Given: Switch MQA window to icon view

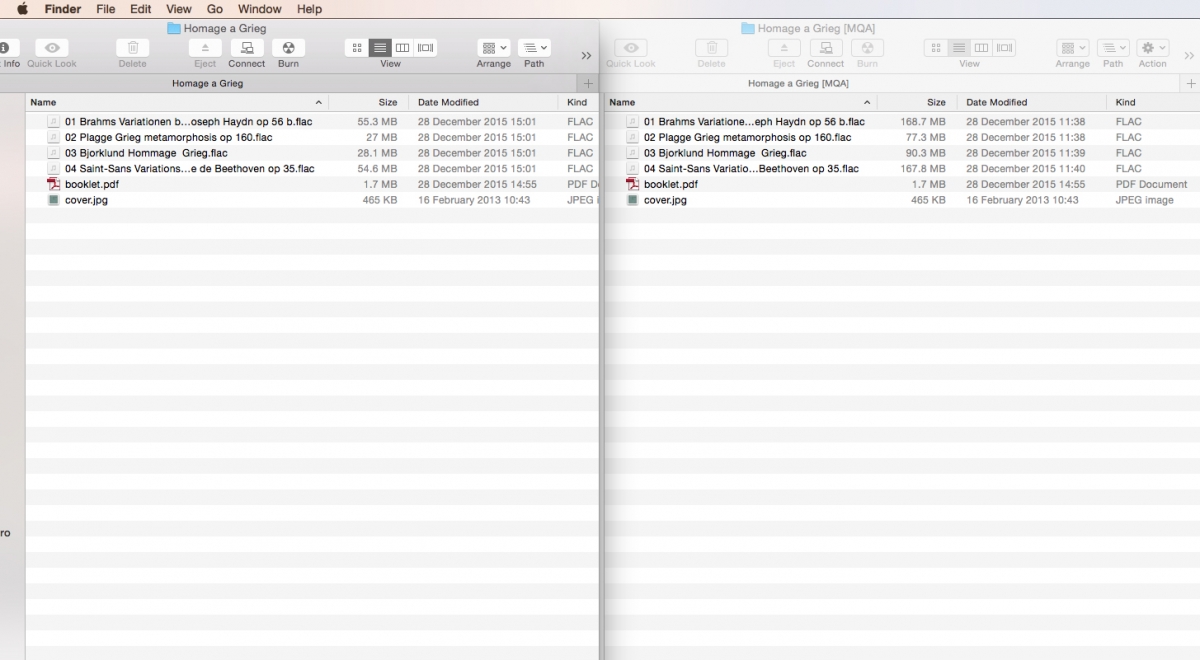Looking at the screenshot, I should [936, 47].
